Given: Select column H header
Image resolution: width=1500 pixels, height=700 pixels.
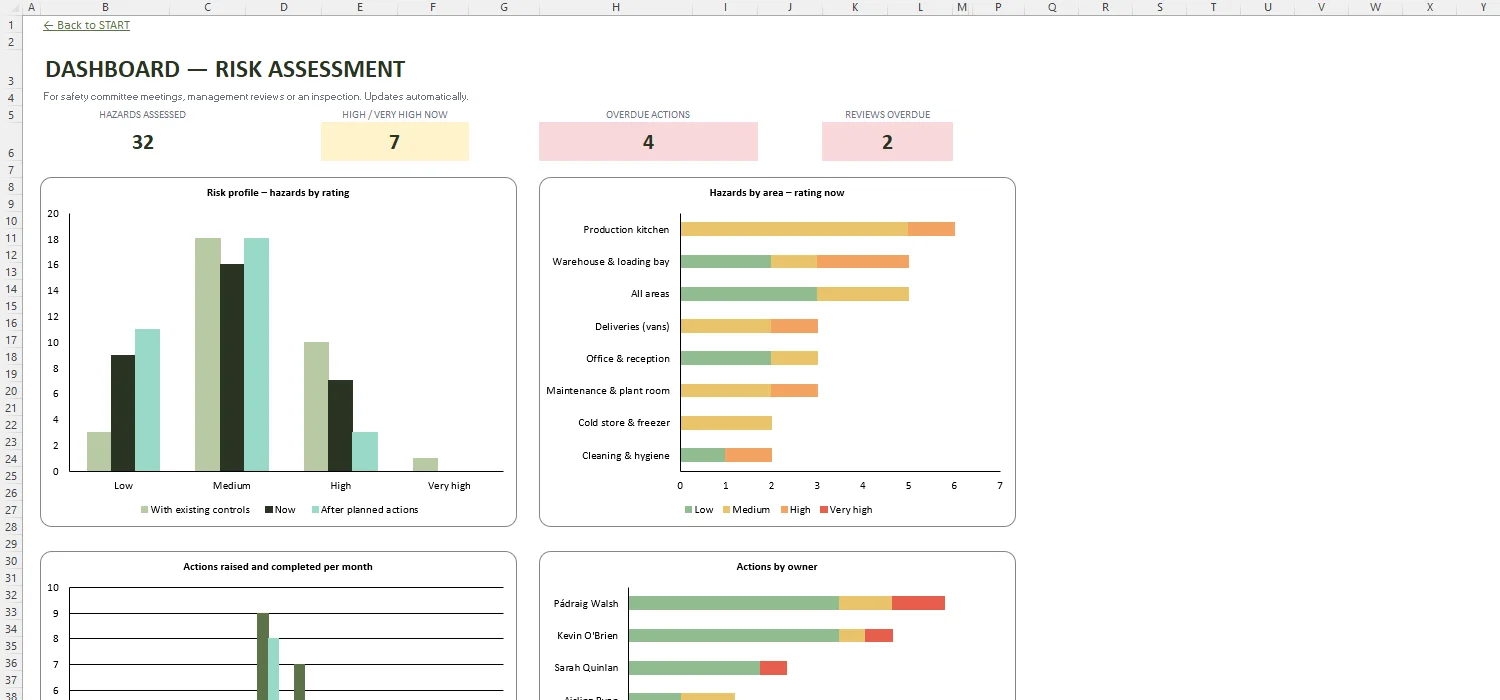Looking at the screenshot, I should click(615, 7).
